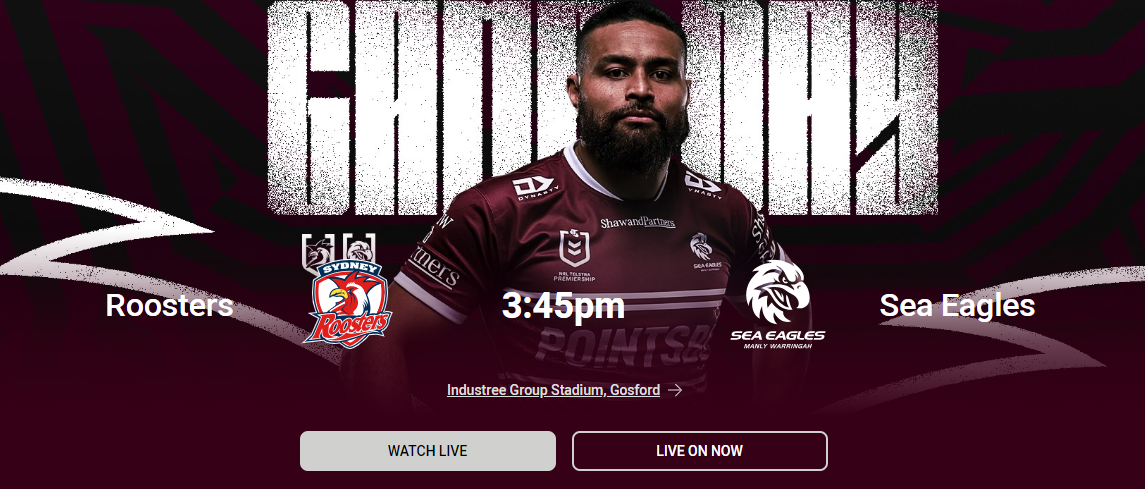Screen dimensions: 1145x489
Task: Click the Live On Now button
Action: (700, 451)
